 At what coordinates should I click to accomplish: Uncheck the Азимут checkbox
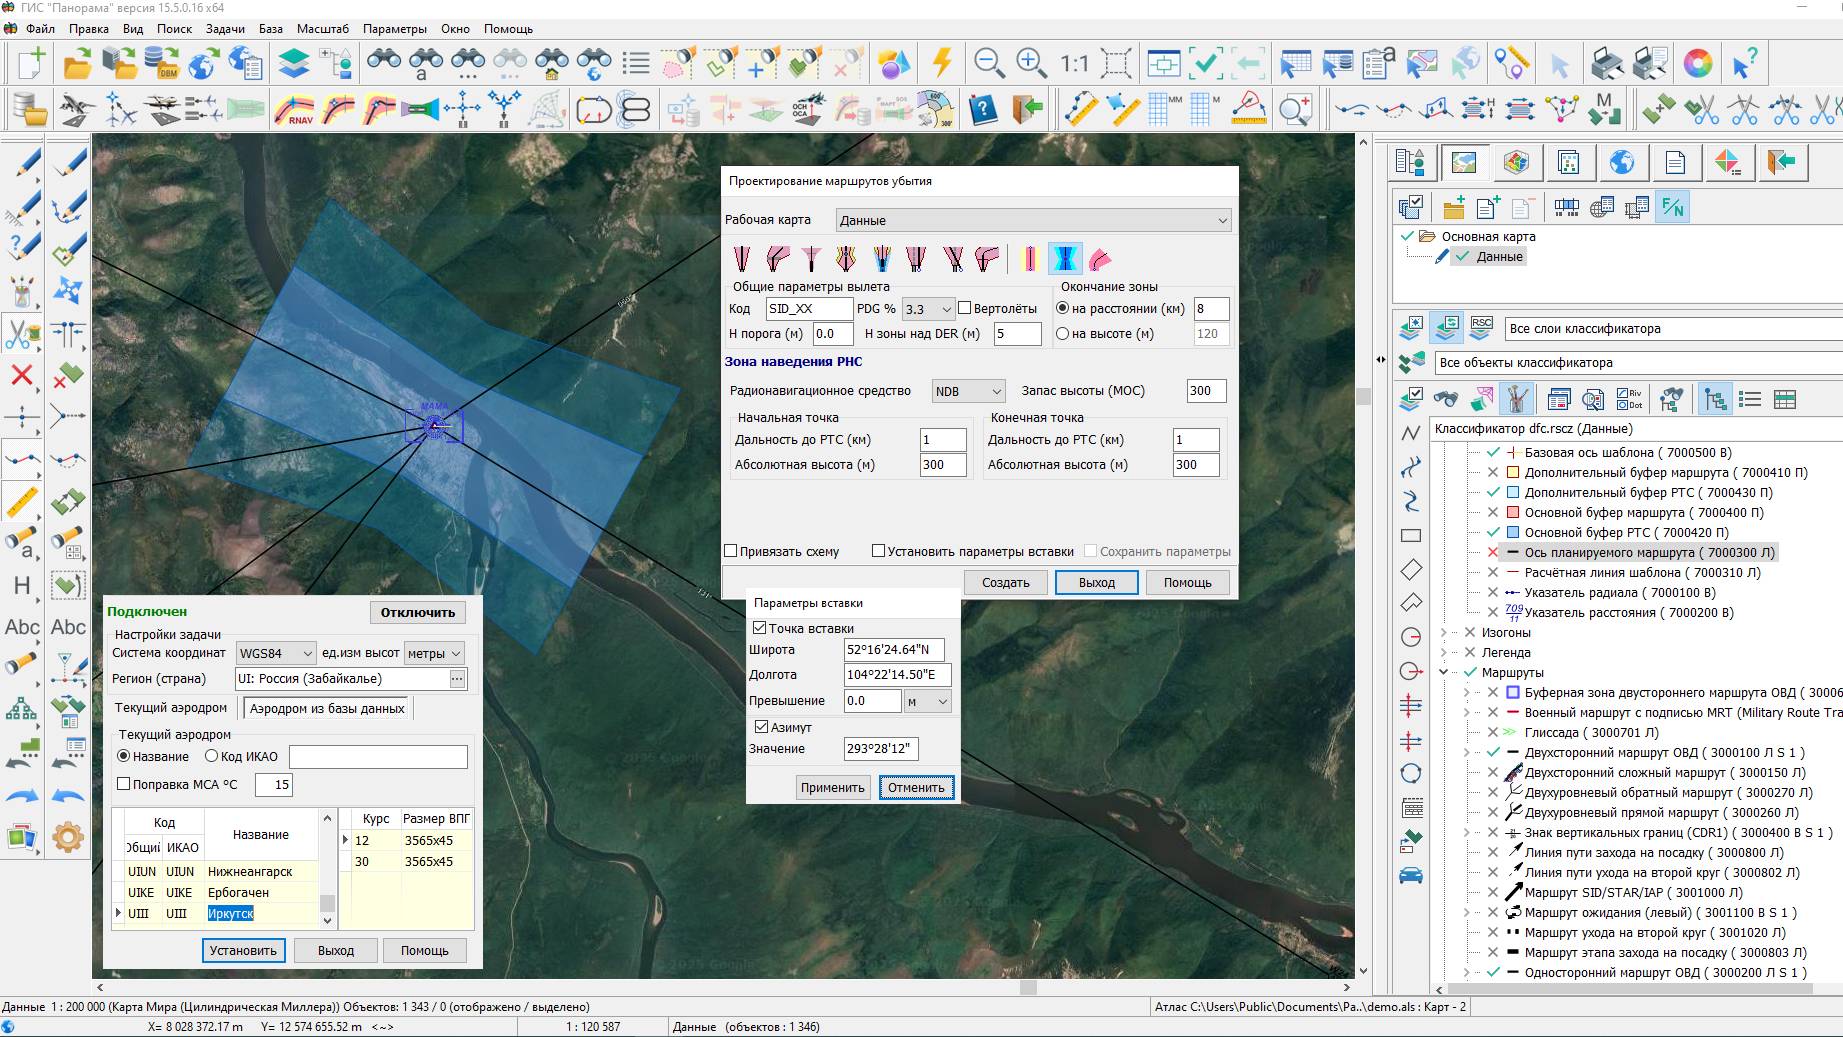pyautogui.click(x=761, y=727)
